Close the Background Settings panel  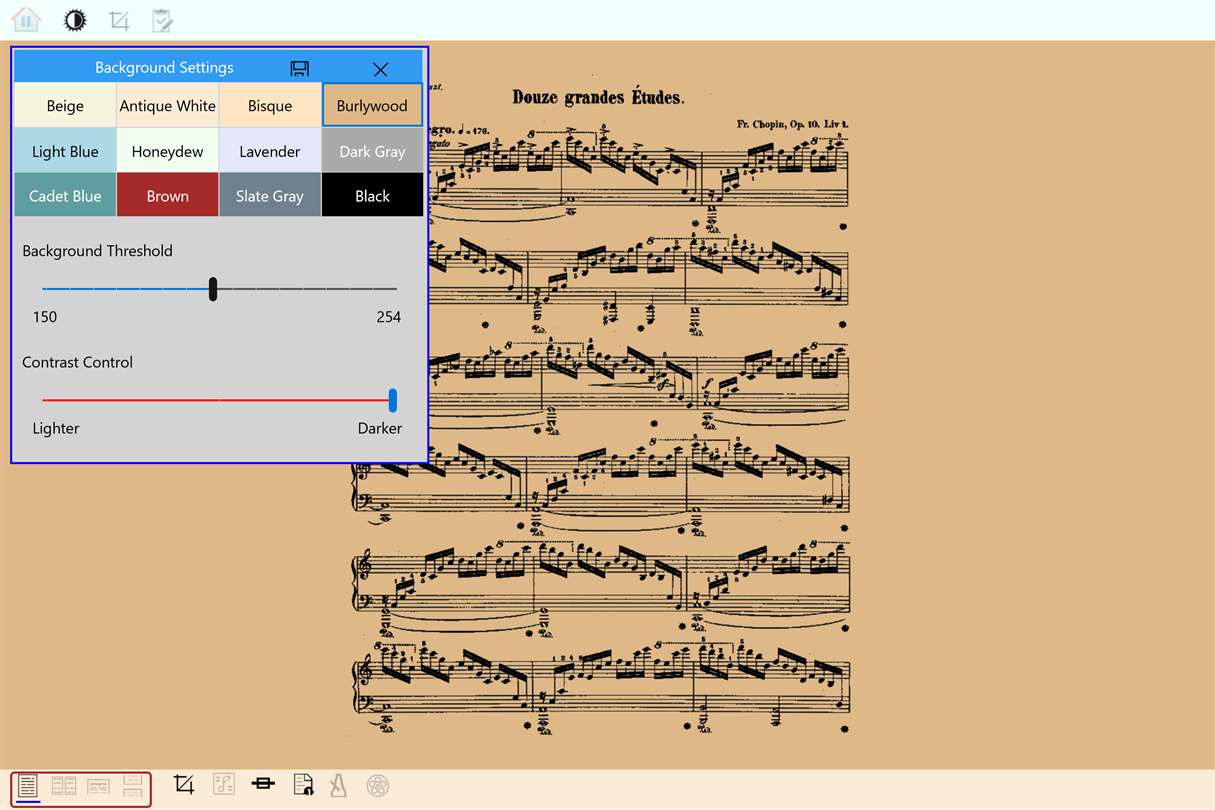[380, 69]
